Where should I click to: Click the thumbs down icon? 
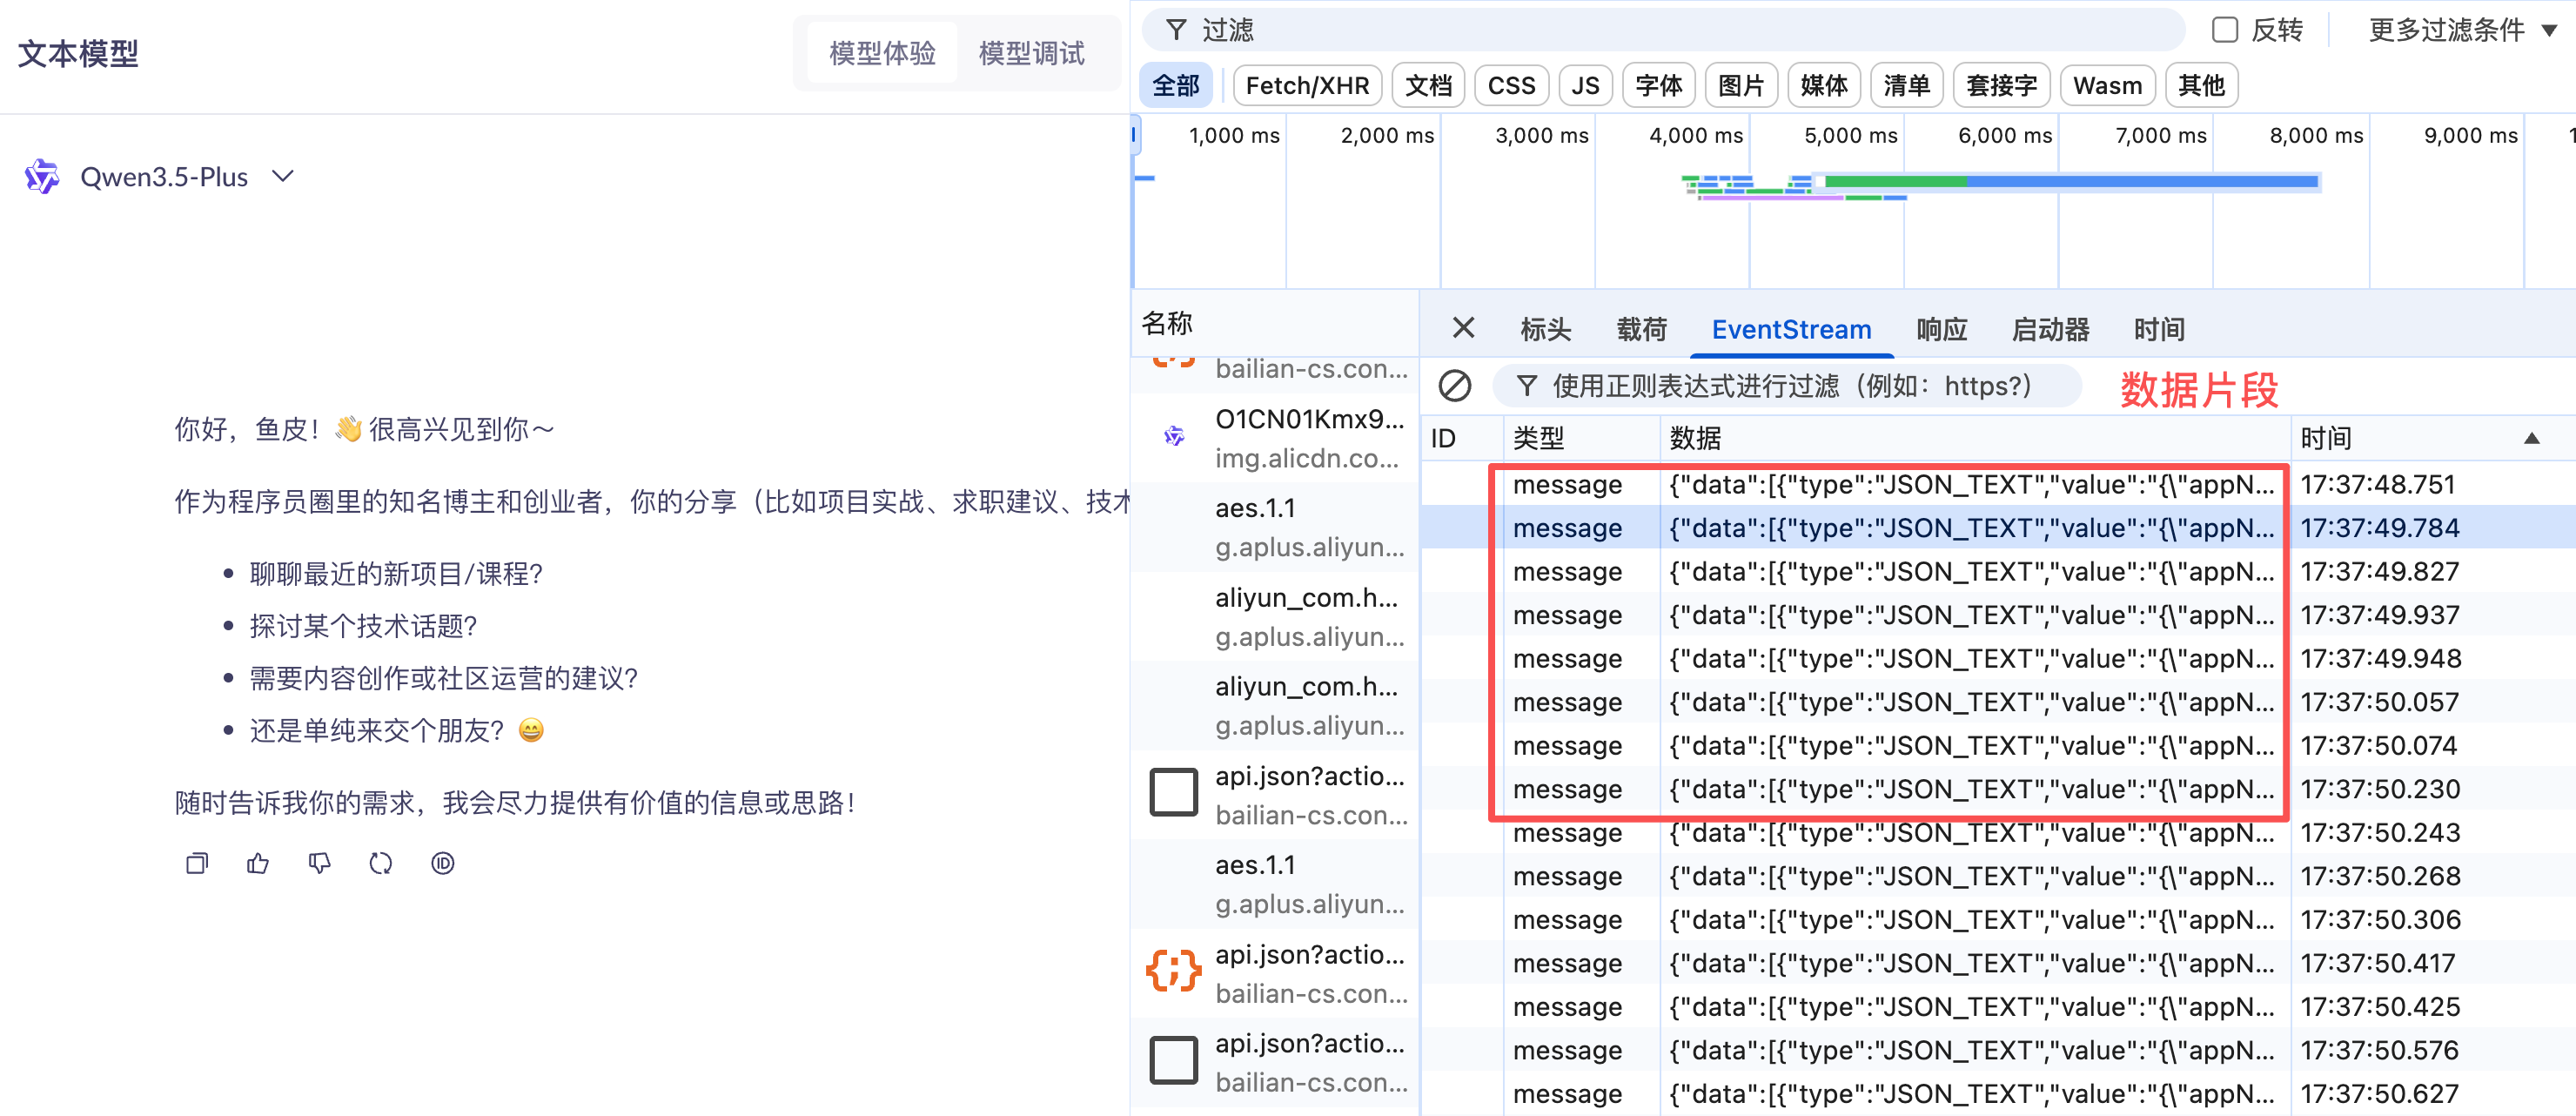[x=319, y=863]
